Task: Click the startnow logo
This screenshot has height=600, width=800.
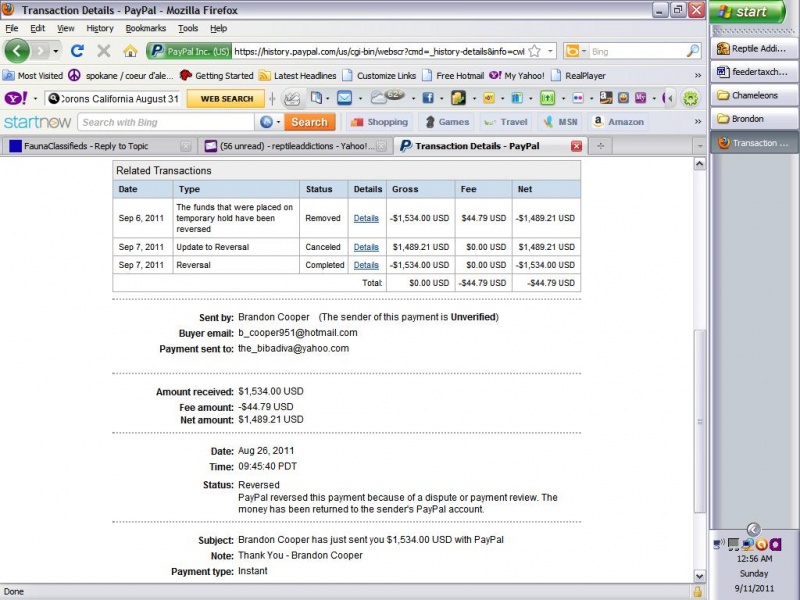Action: click(x=37, y=122)
